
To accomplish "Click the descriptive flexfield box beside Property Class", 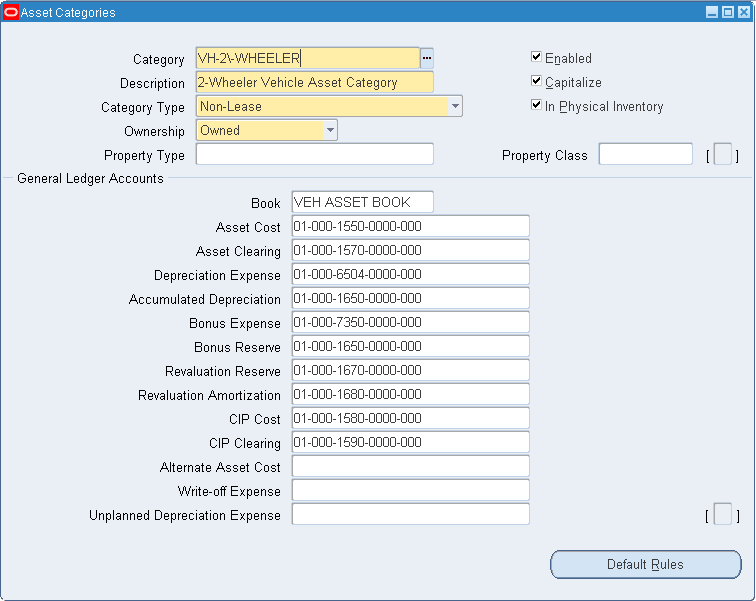I will (x=722, y=155).
